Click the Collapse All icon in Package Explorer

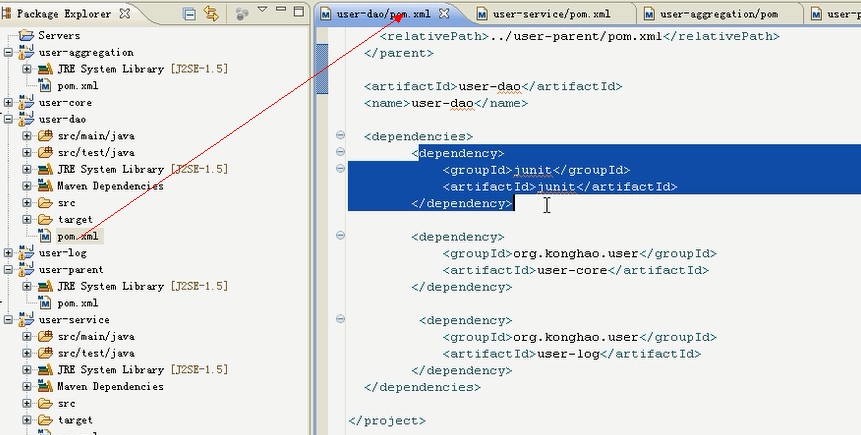(190, 14)
